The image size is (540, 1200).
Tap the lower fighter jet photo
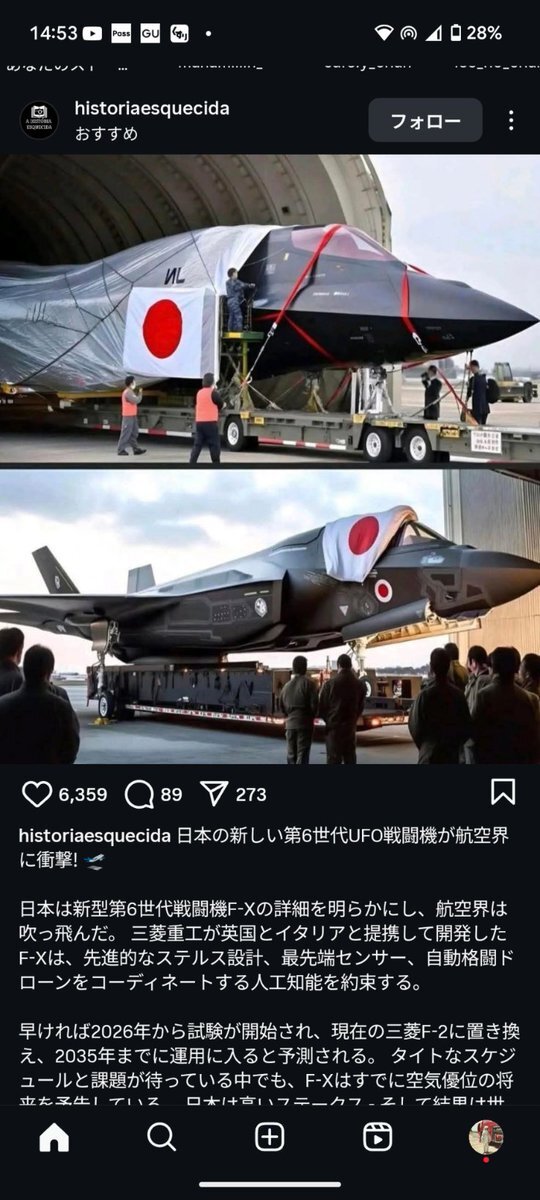(270, 617)
